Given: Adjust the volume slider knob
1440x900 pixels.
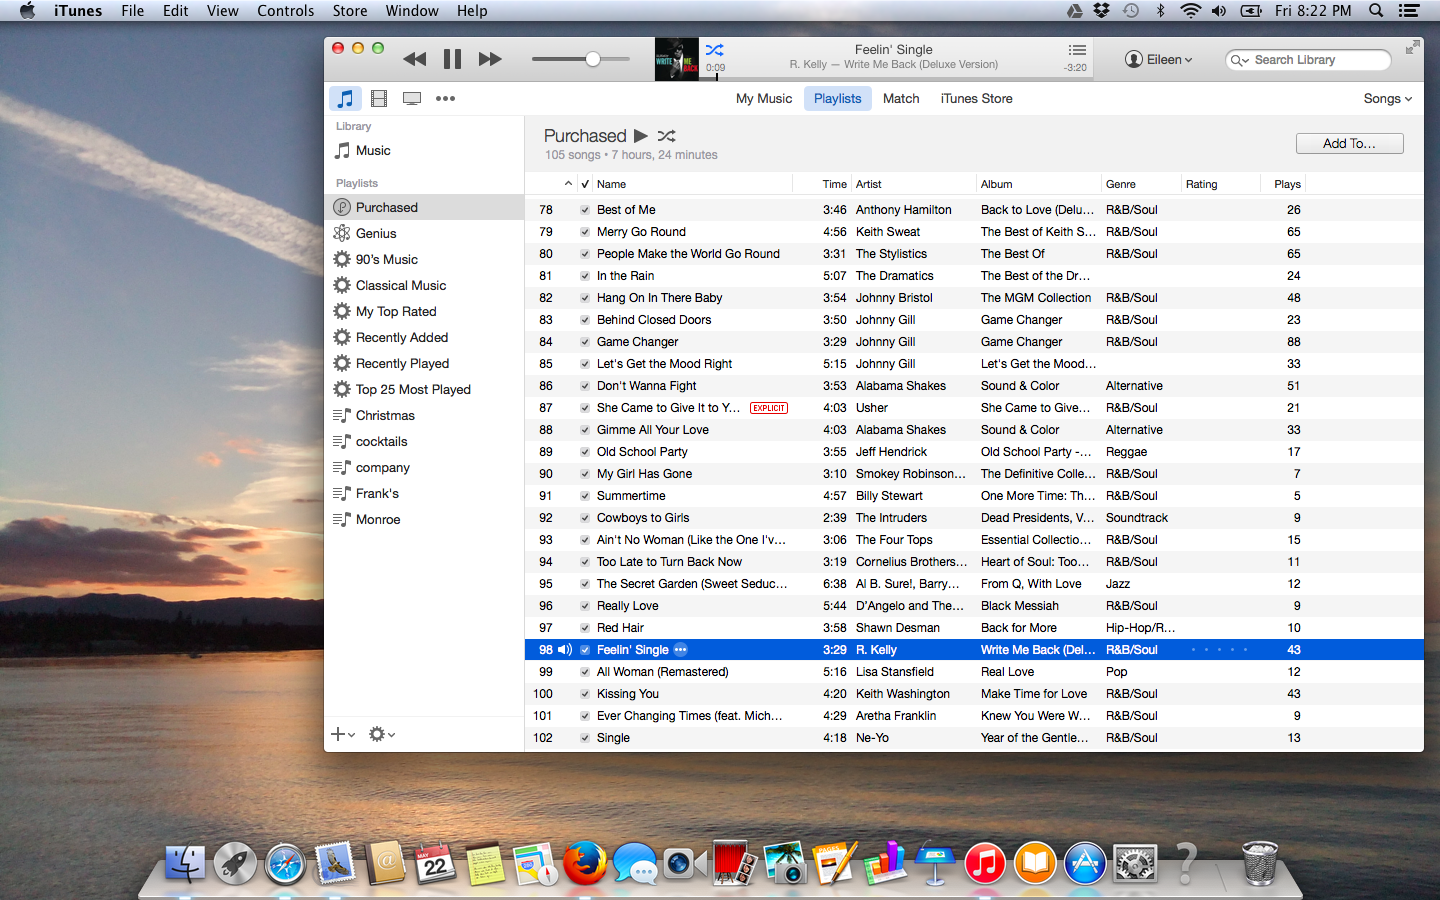Looking at the screenshot, I should pyautogui.click(x=593, y=59).
